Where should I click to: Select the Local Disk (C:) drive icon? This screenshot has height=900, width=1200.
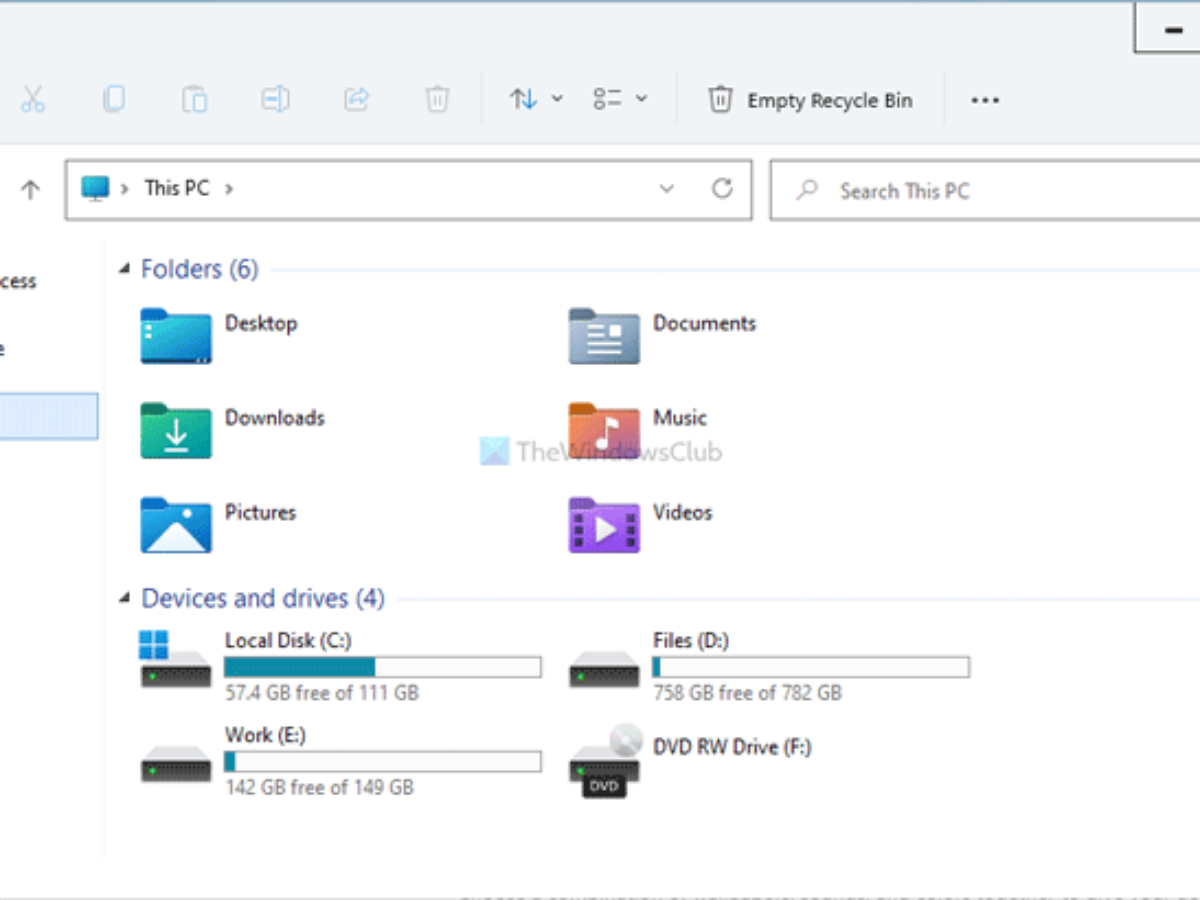click(175, 660)
